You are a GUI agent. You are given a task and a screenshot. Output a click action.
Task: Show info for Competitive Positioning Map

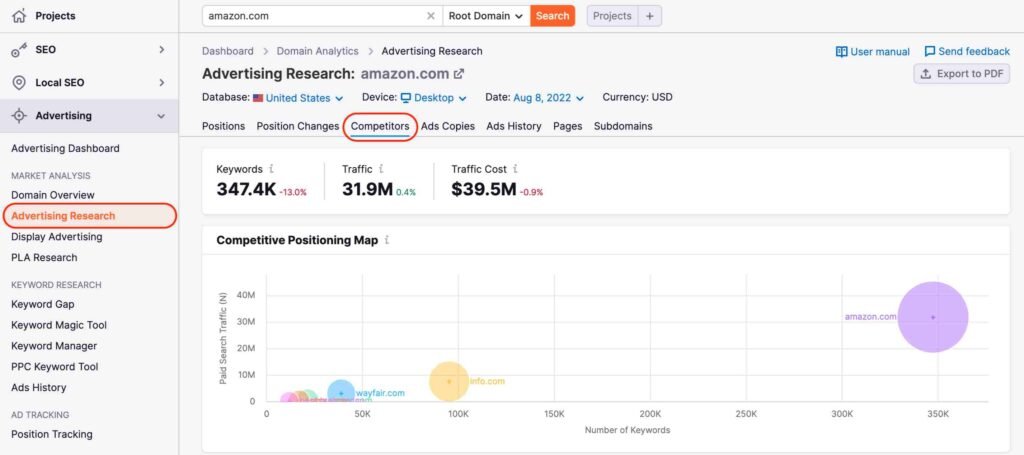[387, 241]
